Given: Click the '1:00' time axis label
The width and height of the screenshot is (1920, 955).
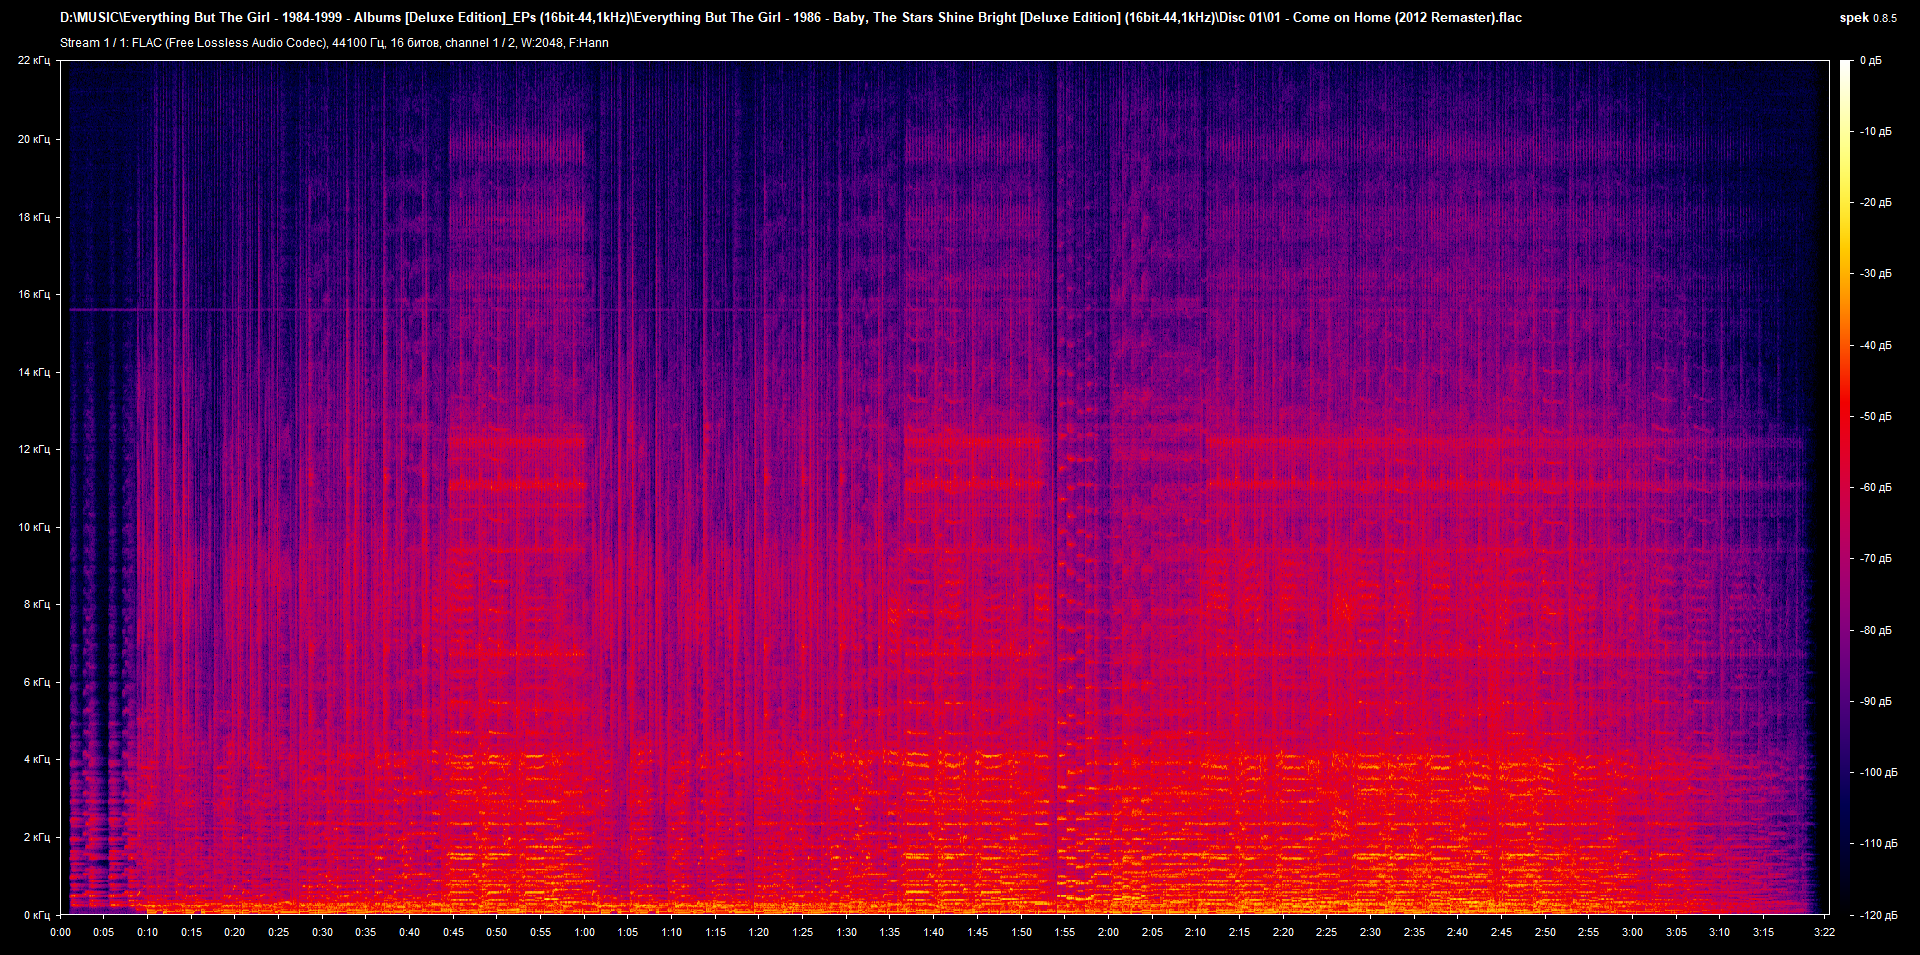Looking at the screenshot, I should (x=584, y=932).
